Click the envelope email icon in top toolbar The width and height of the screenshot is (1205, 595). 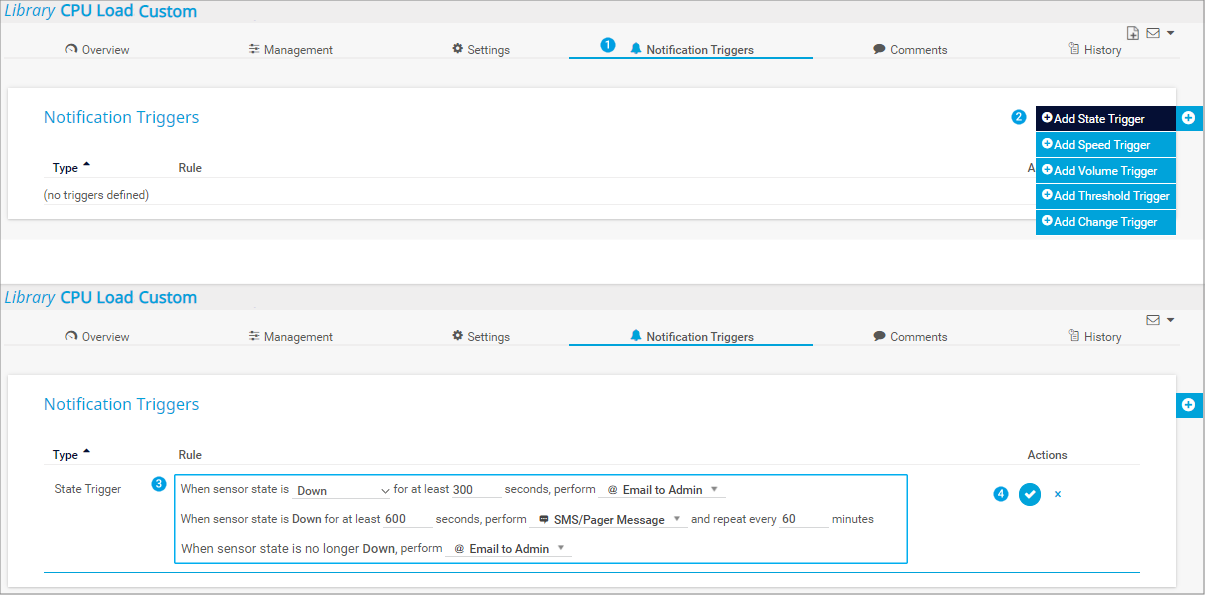pos(1152,32)
